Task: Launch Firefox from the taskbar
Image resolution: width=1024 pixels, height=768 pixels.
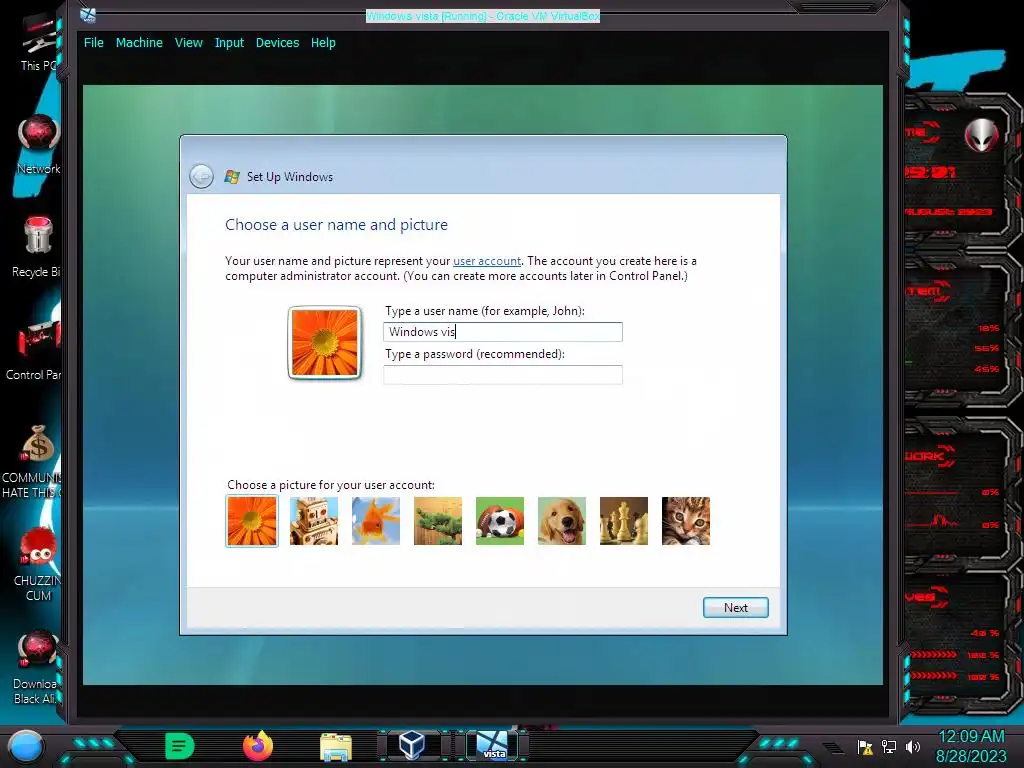Action: tap(258, 746)
